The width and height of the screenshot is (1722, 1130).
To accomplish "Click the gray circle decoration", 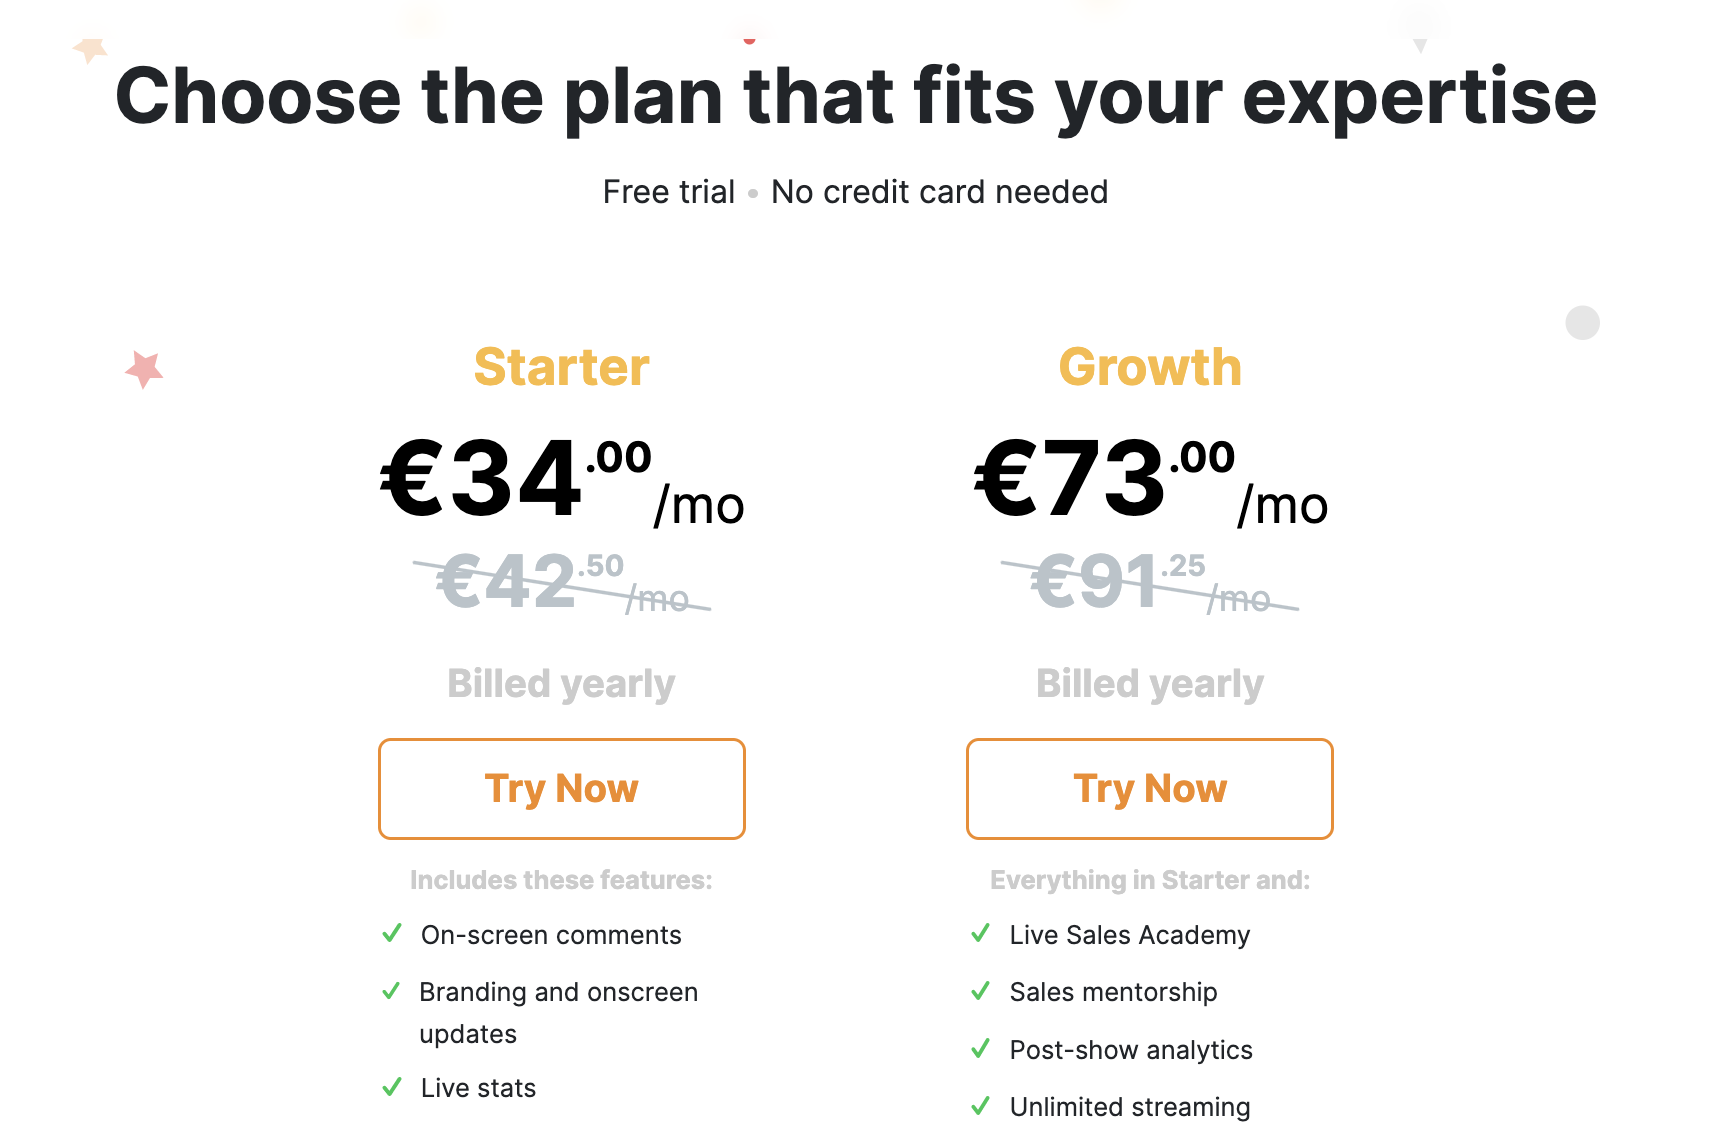I will [x=1582, y=322].
